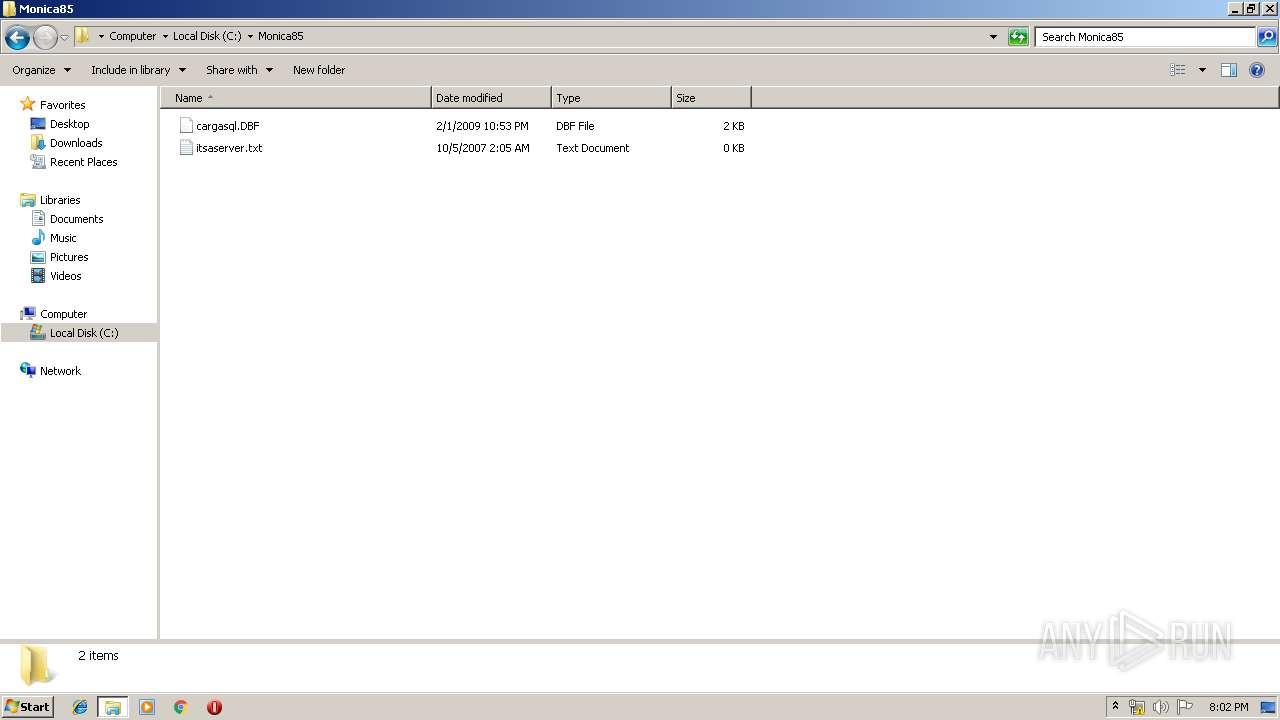Click inside the Search Monica85 field
1280x720 pixels.
[x=1145, y=37]
